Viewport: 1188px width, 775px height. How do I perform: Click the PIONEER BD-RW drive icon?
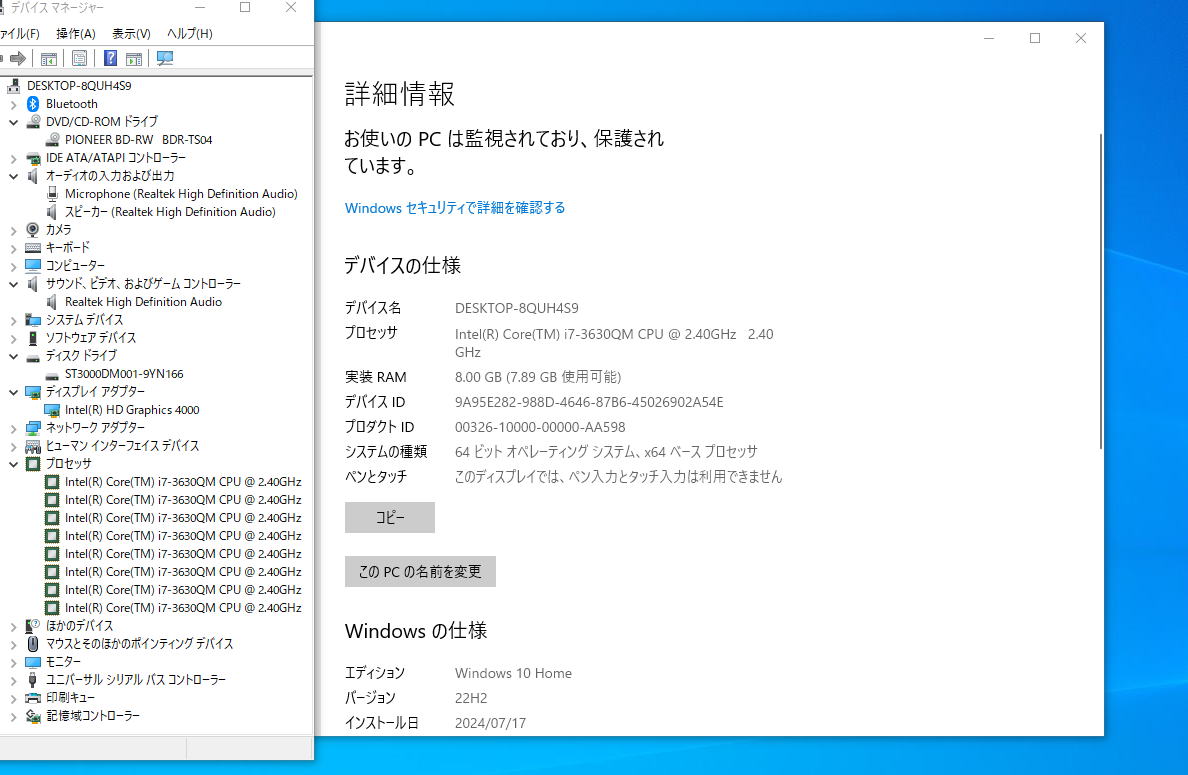52,139
